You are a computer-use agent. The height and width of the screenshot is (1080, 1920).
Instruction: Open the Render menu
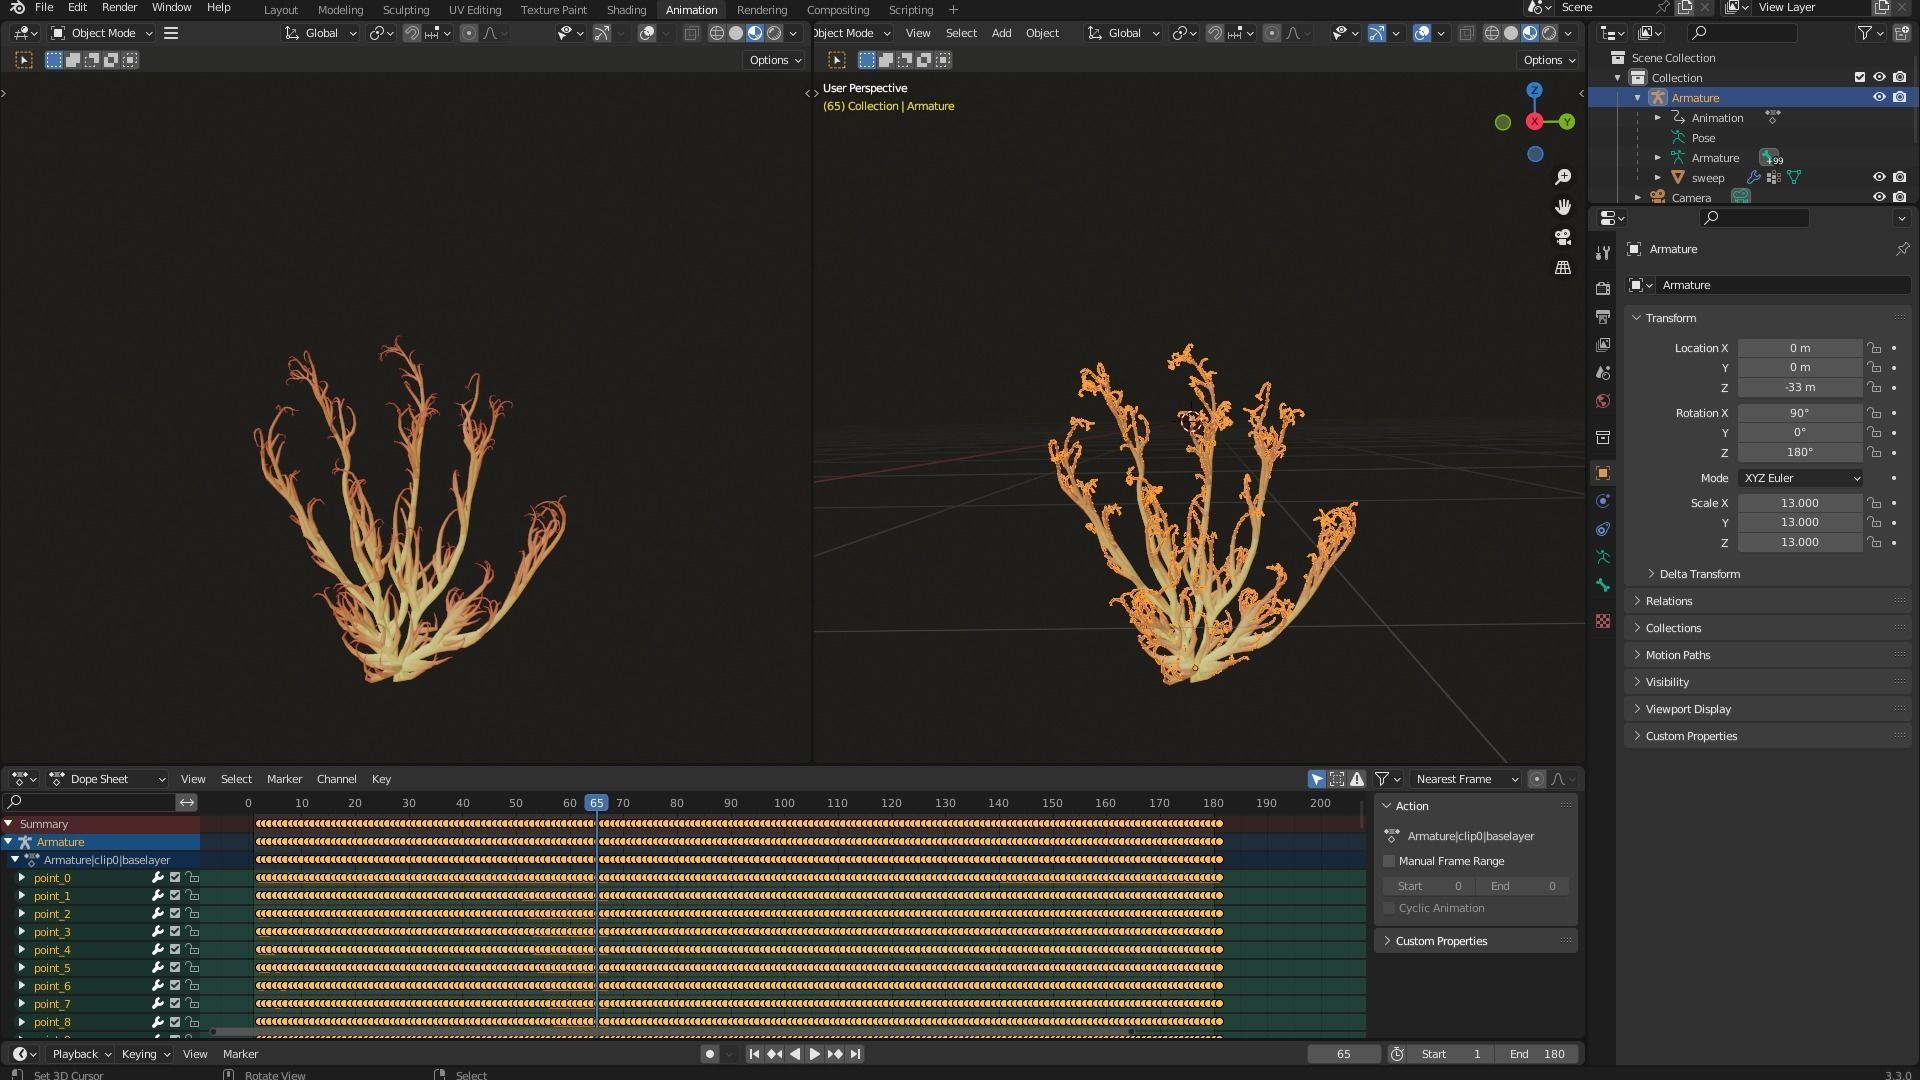coord(119,8)
